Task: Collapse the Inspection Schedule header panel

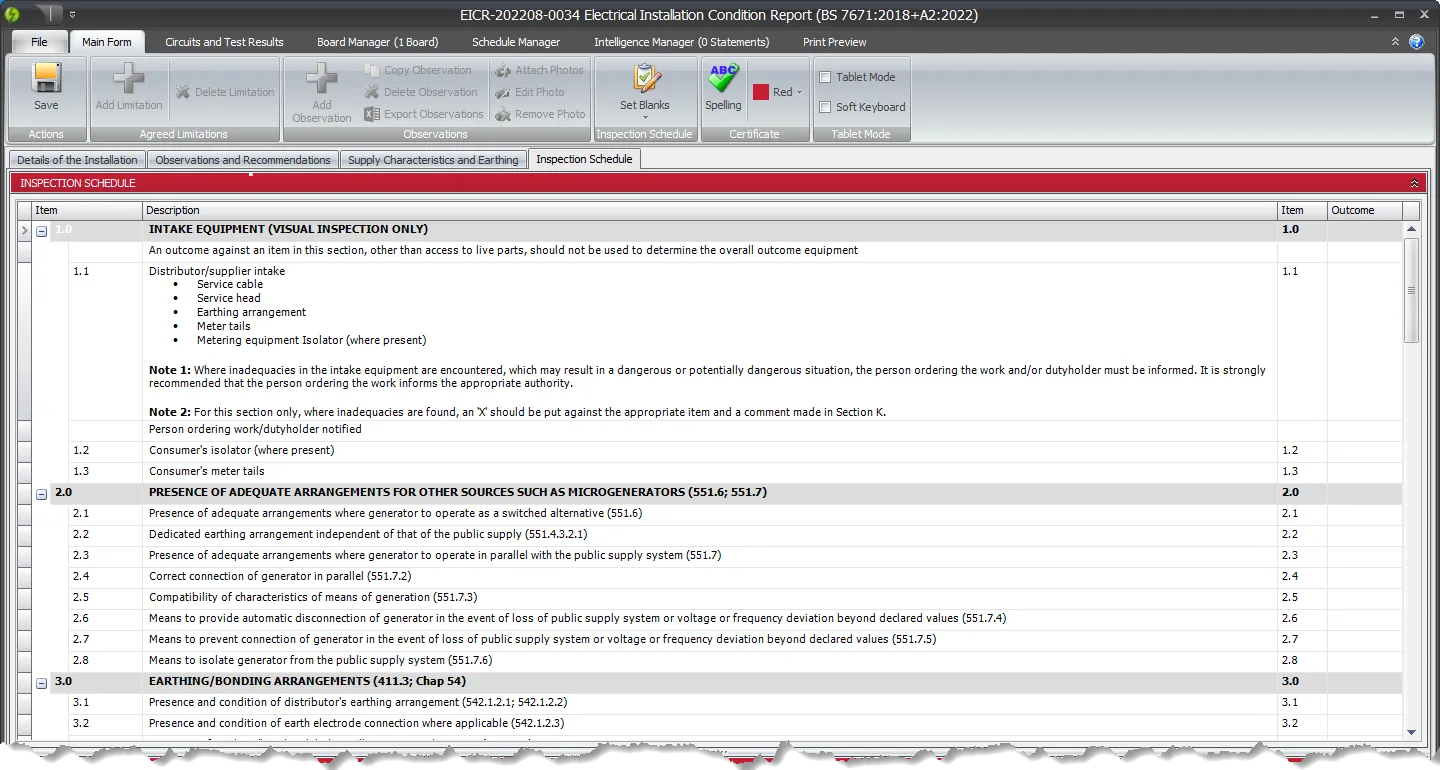Action: click(x=1413, y=183)
